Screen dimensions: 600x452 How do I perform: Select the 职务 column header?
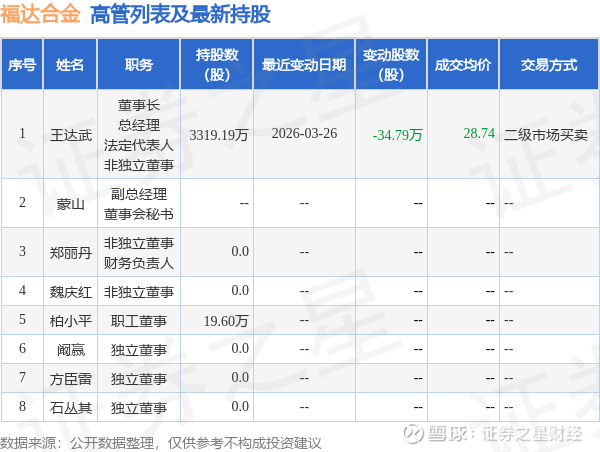coord(139,64)
